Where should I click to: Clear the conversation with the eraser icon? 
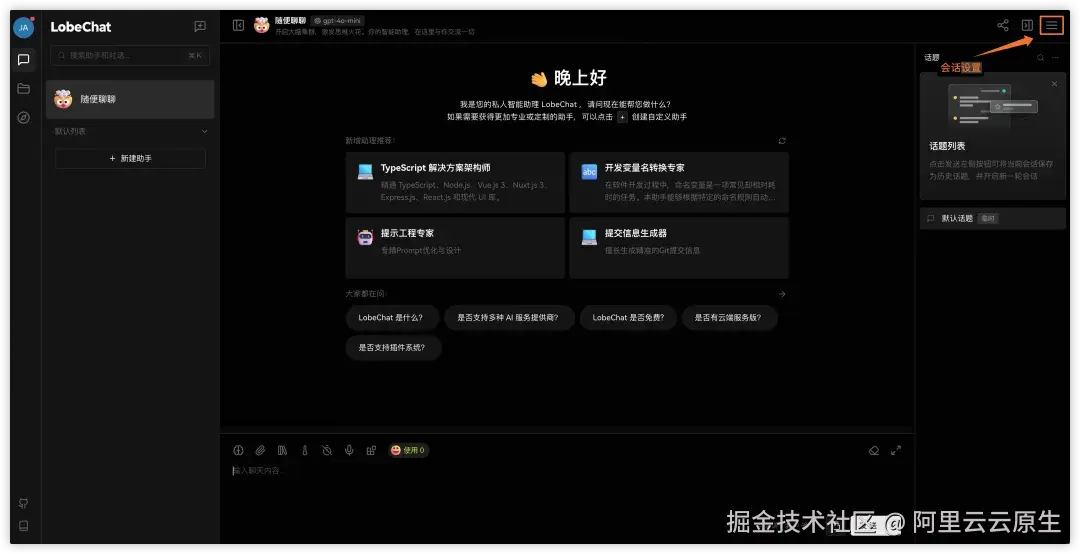(874, 451)
